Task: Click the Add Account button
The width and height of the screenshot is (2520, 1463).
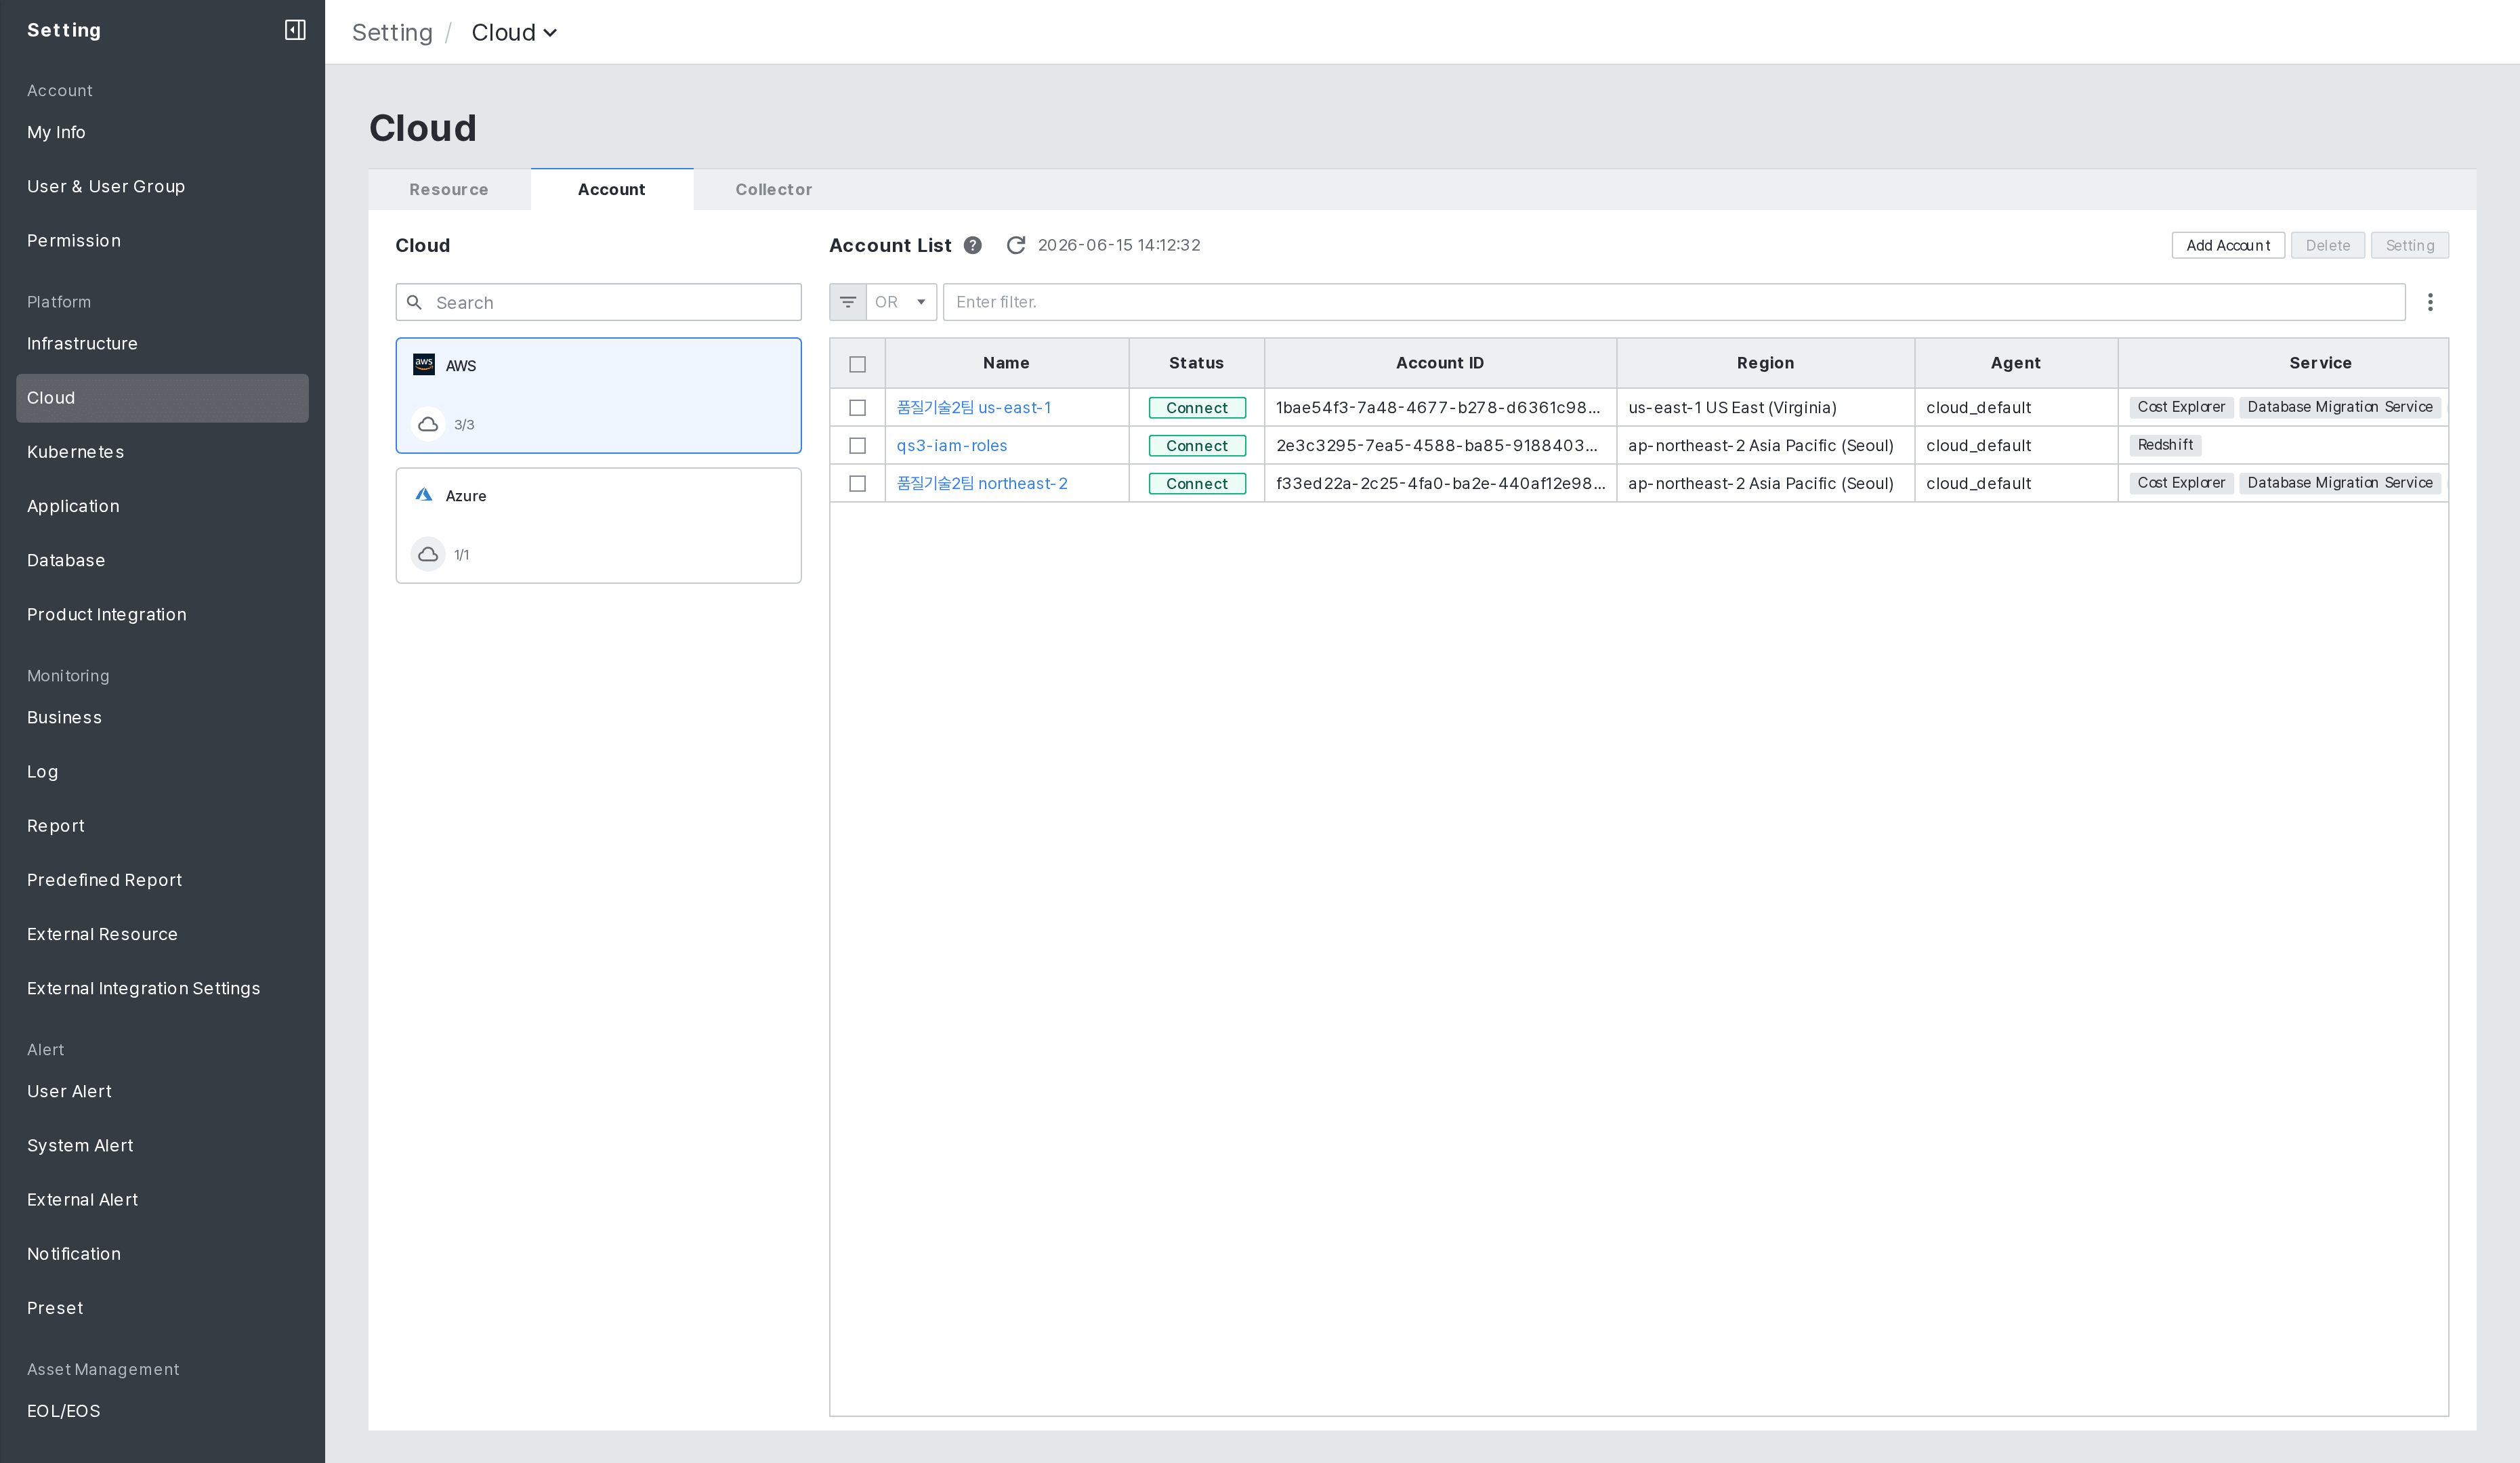Action: (2228, 245)
